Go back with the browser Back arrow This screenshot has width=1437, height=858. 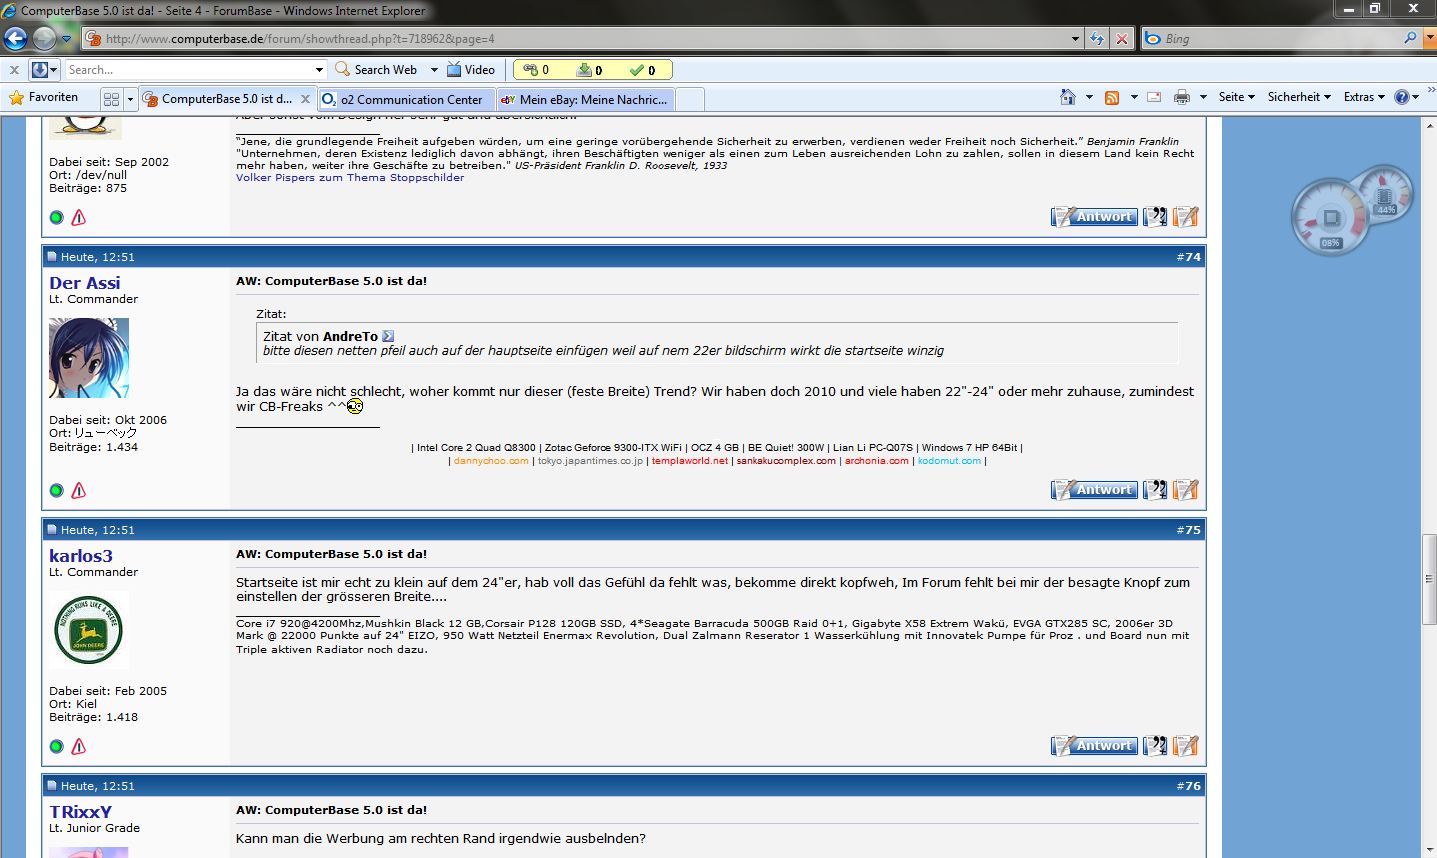(x=15, y=39)
